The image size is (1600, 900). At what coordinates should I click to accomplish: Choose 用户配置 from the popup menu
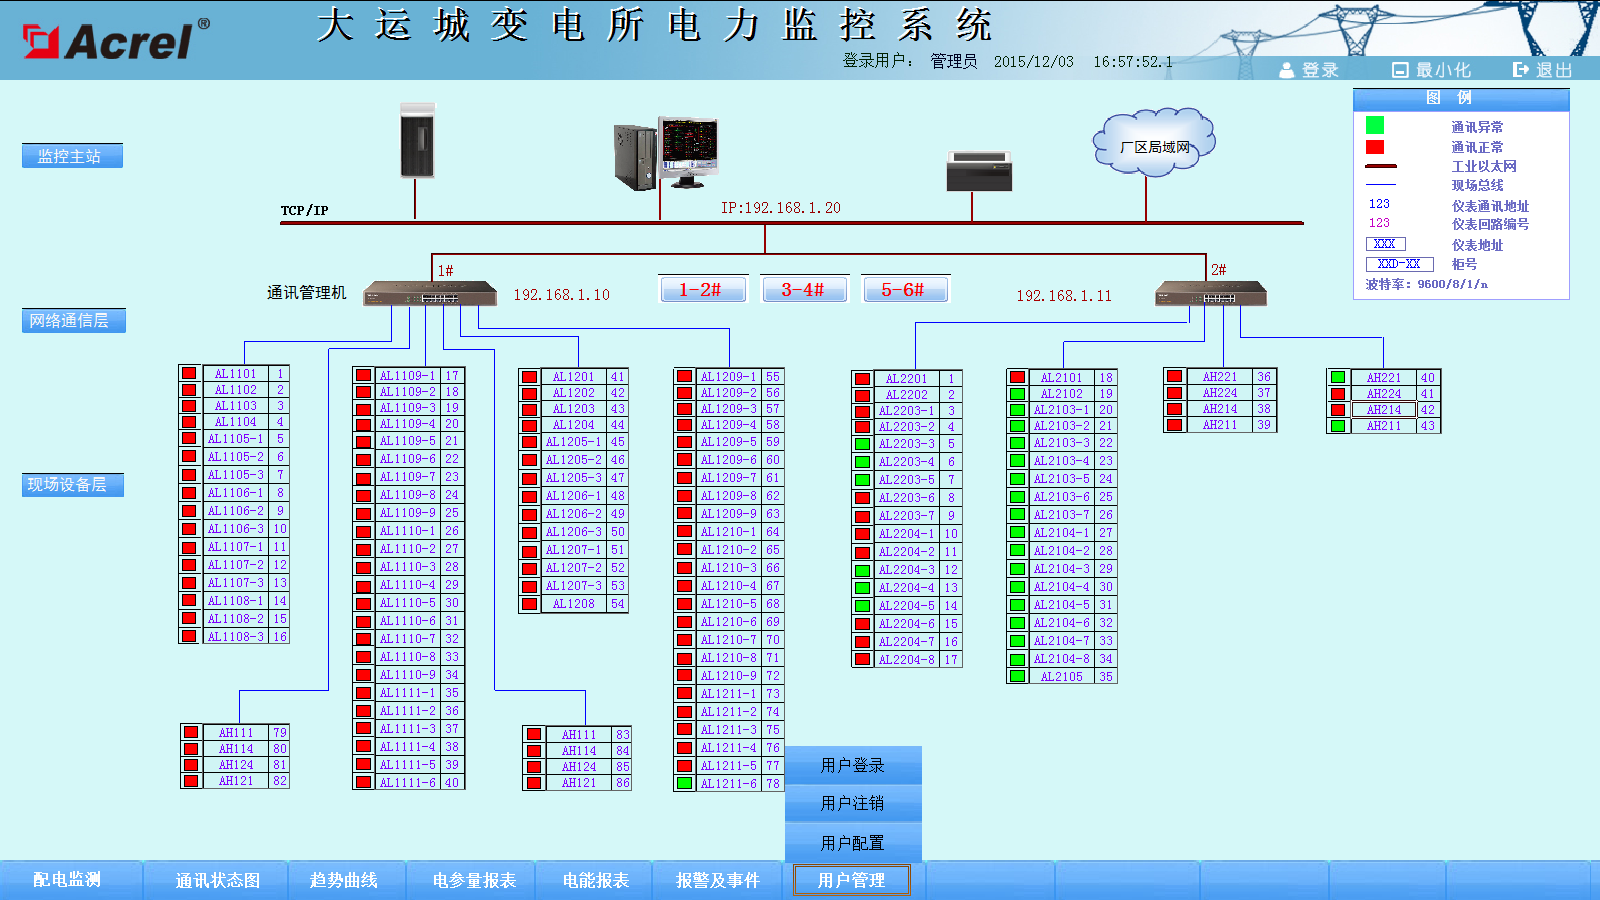(x=853, y=843)
